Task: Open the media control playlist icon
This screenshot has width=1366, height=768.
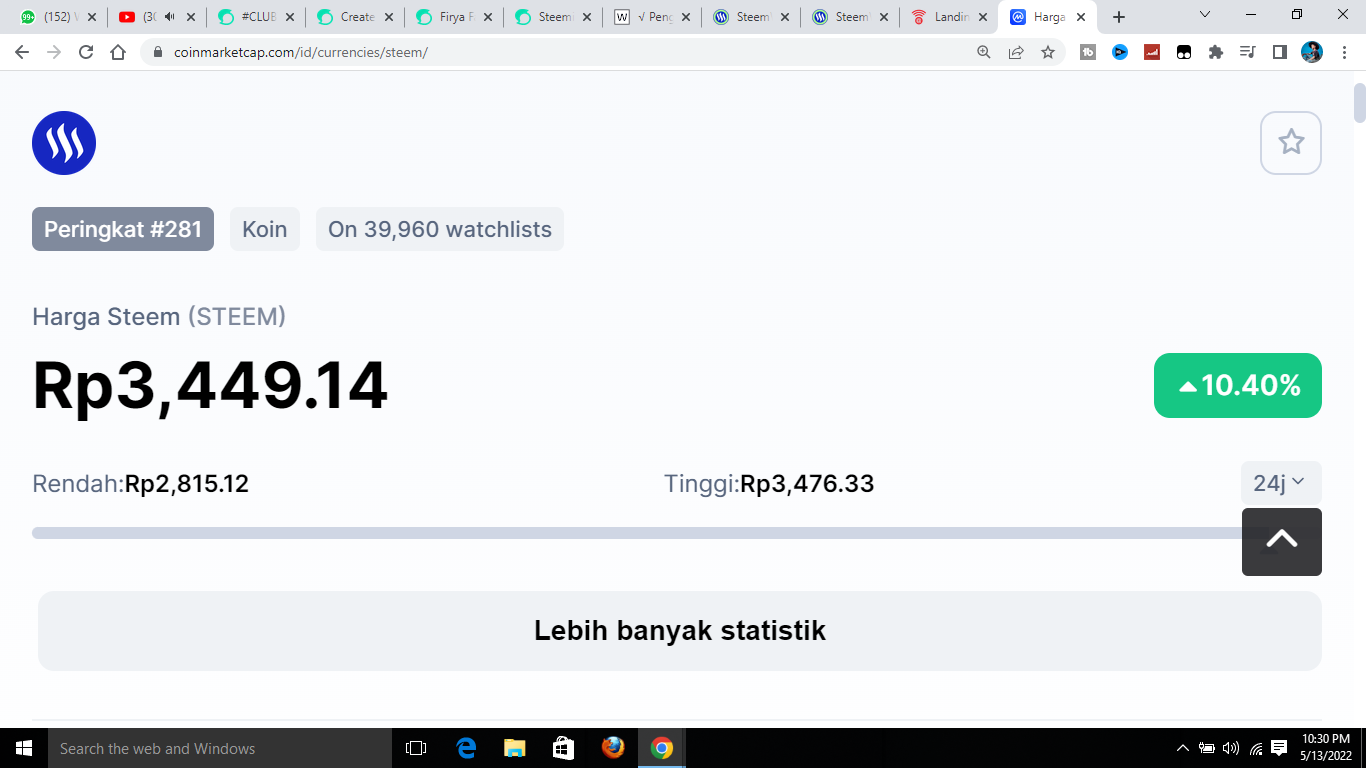Action: click(1248, 52)
